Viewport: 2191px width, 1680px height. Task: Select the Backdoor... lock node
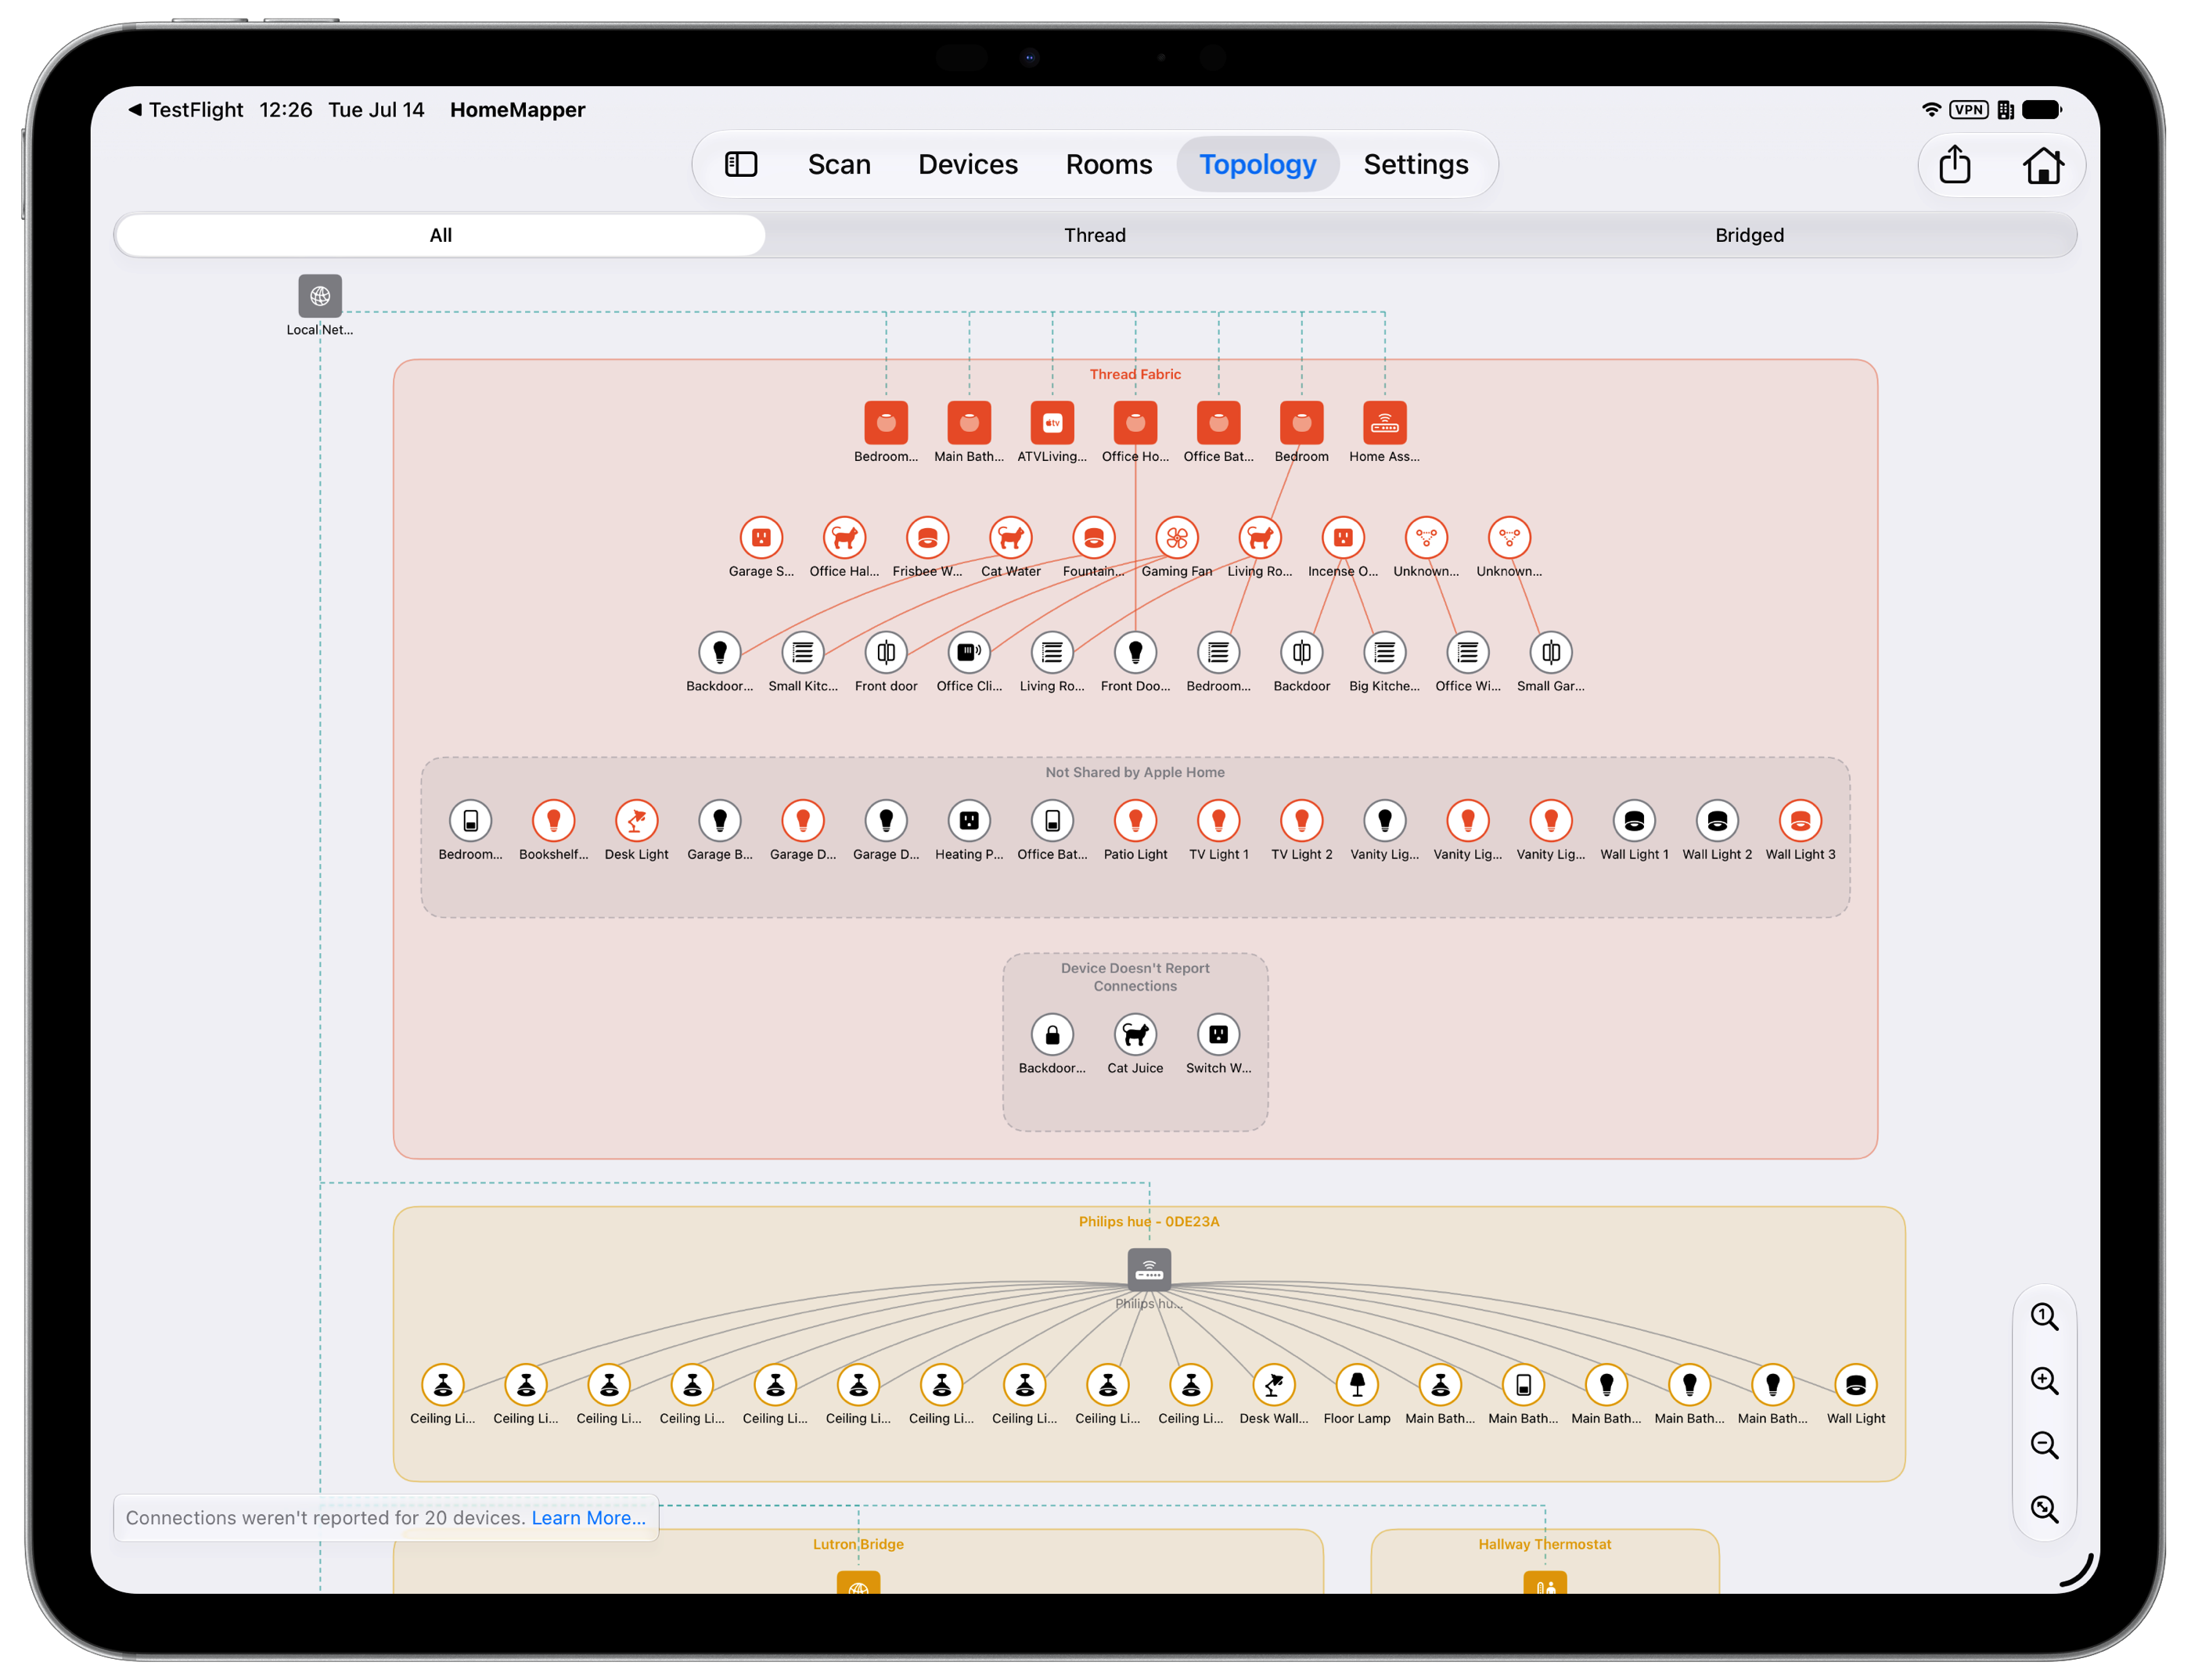pyautogui.click(x=1052, y=1035)
